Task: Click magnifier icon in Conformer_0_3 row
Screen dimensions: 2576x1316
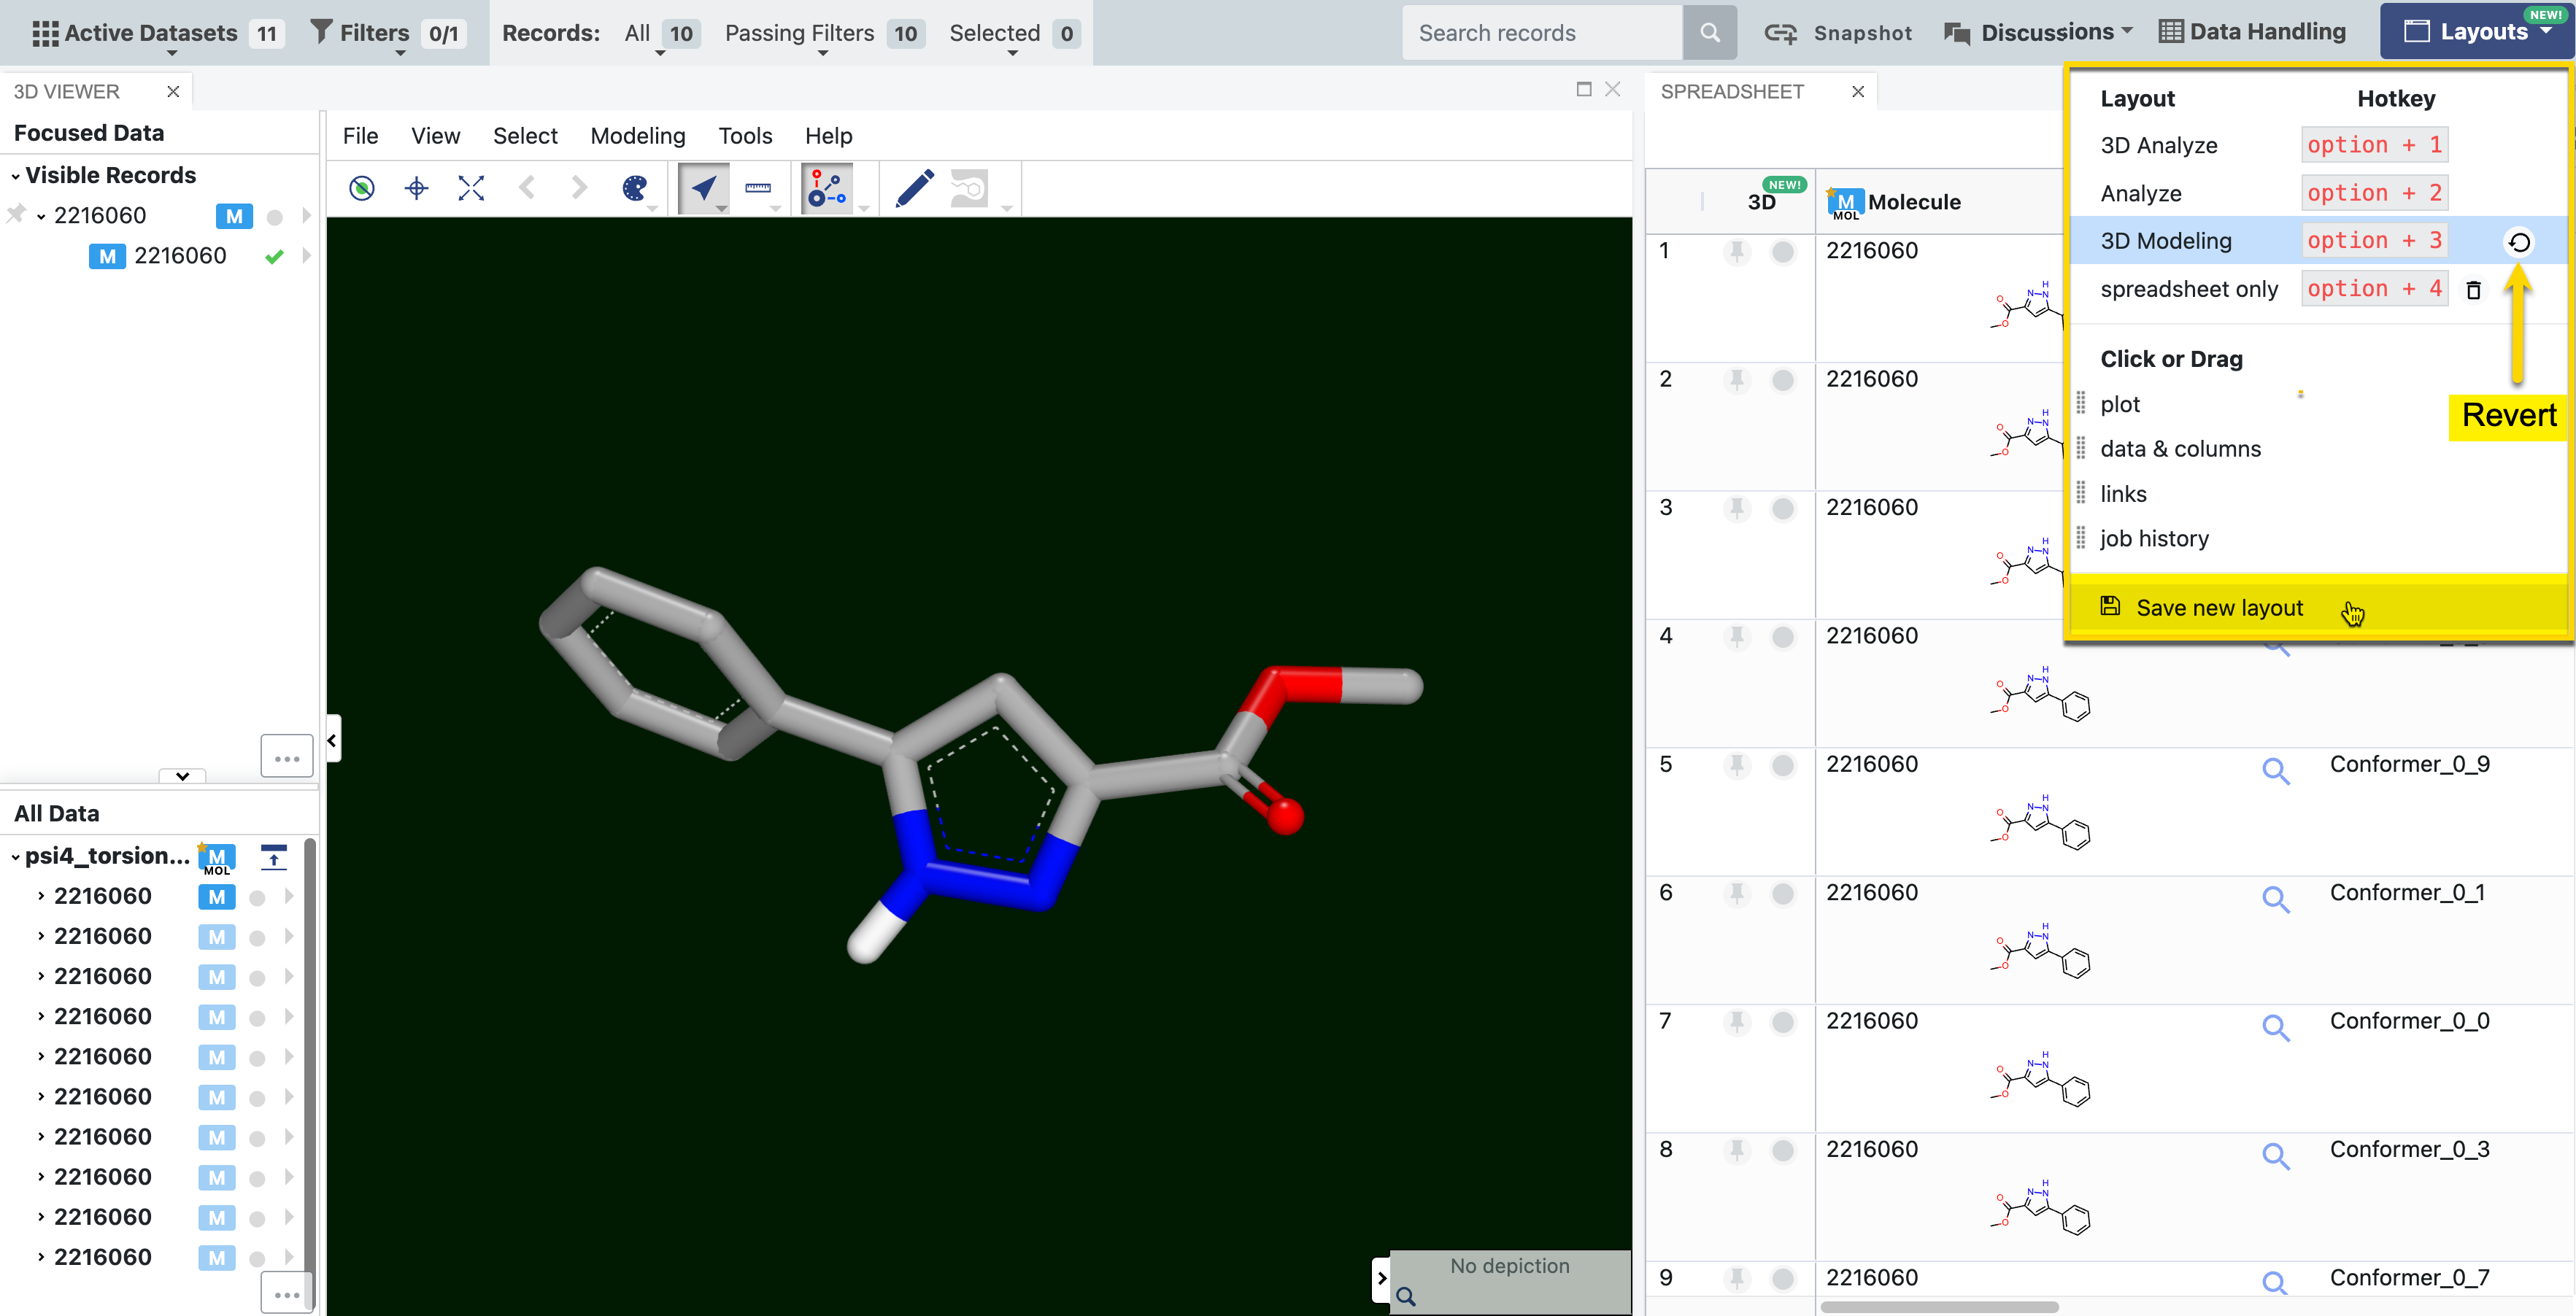Action: coord(2276,1156)
